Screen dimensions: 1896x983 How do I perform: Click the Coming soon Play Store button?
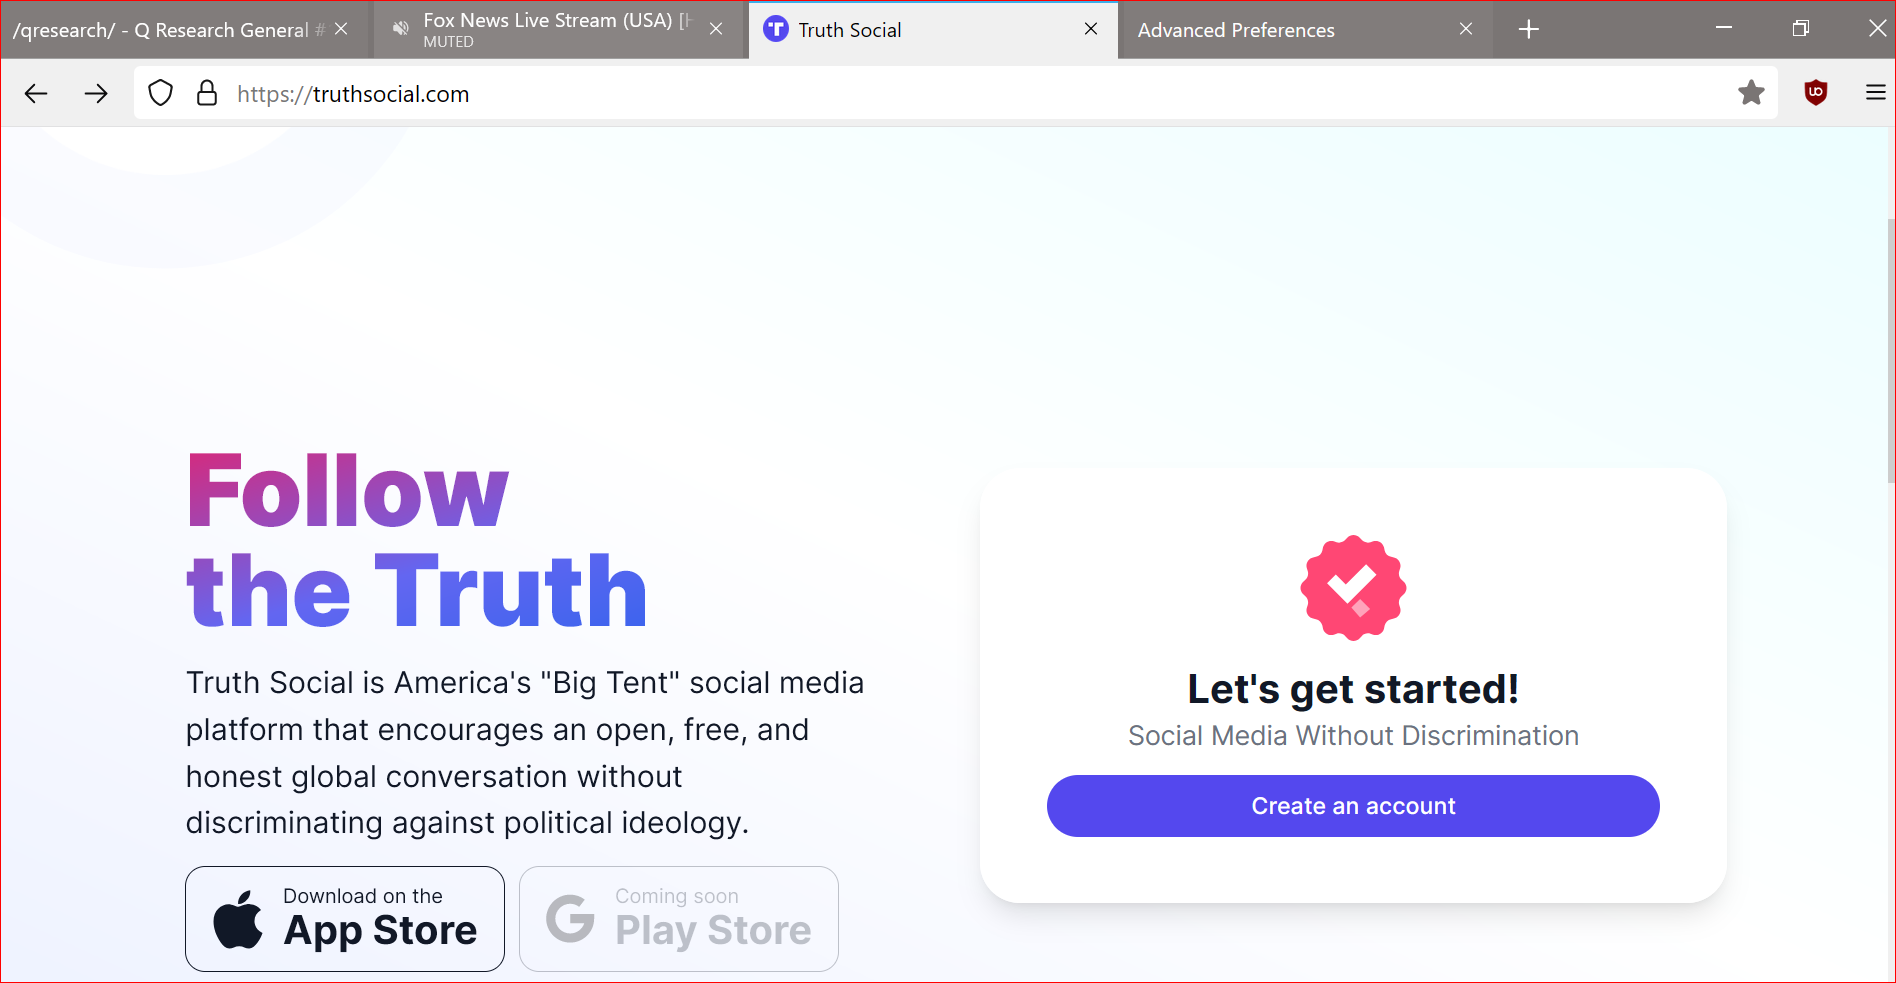click(679, 919)
